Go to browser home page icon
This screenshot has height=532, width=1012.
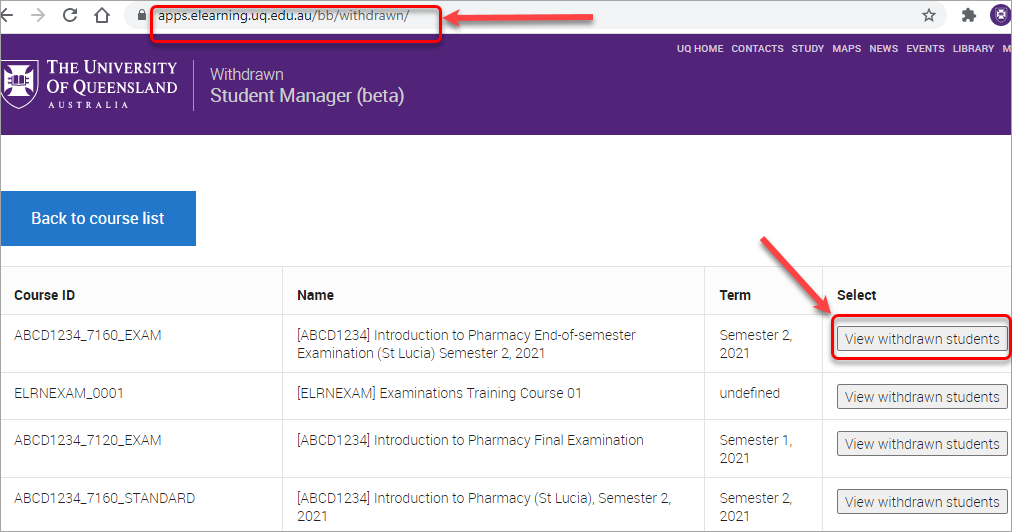(x=102, y=15)
